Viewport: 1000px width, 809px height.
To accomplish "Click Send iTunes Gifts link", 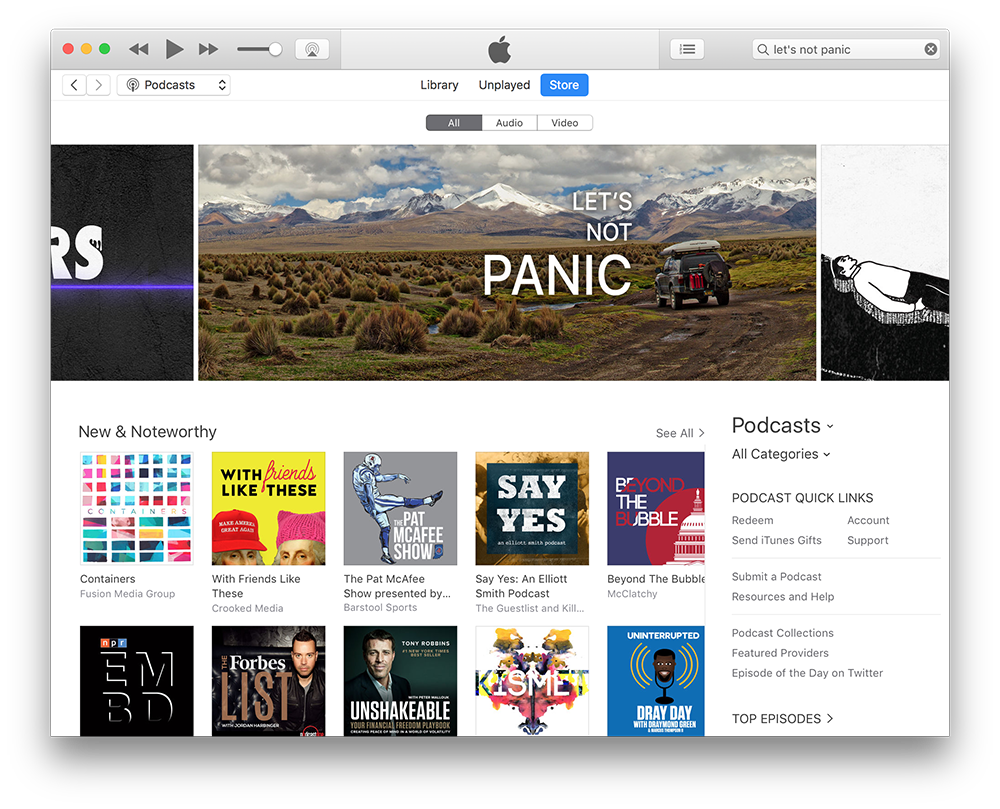I will coord(777,540).
